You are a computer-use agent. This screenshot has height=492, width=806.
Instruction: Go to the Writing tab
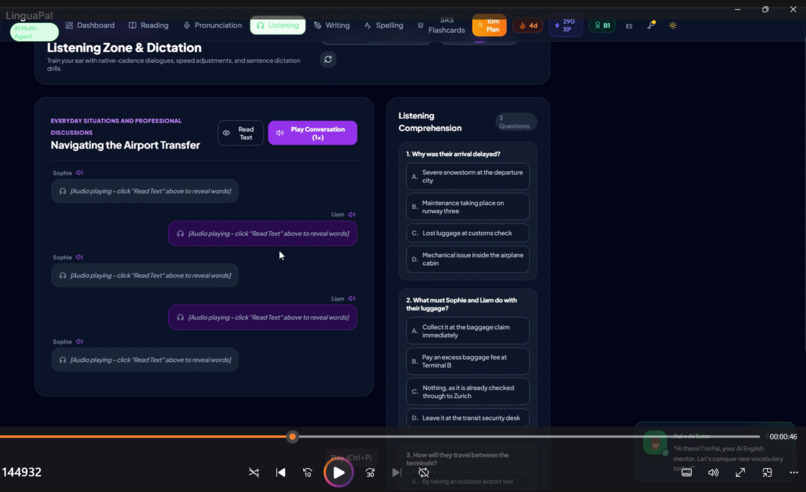(x=332, y=25)
